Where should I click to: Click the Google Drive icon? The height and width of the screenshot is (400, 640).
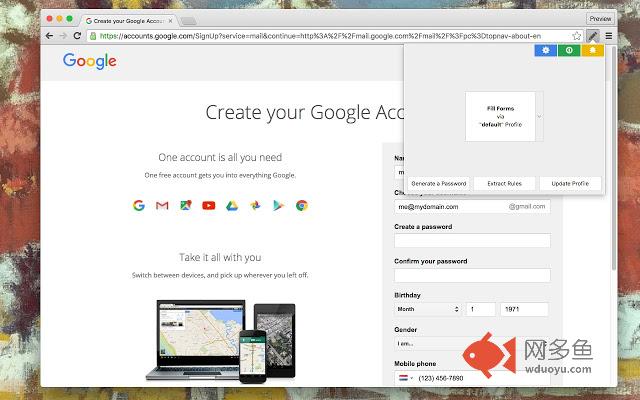click(x=231, y=206)
